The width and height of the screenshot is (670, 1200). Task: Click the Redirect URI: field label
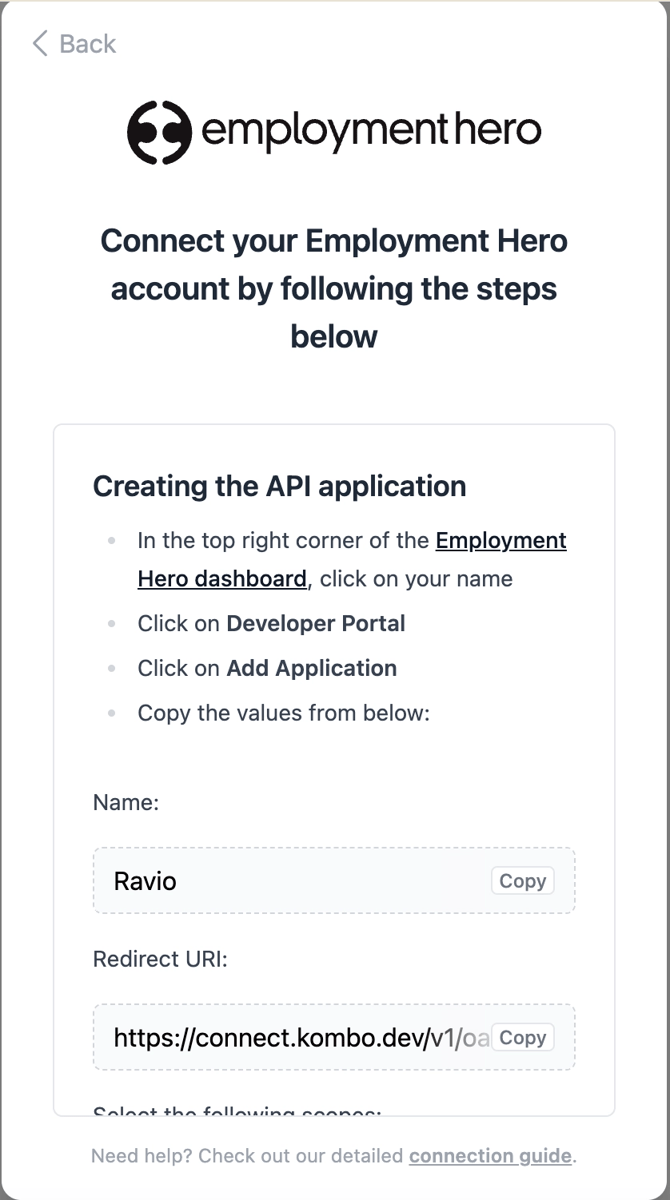pos(161,959)
